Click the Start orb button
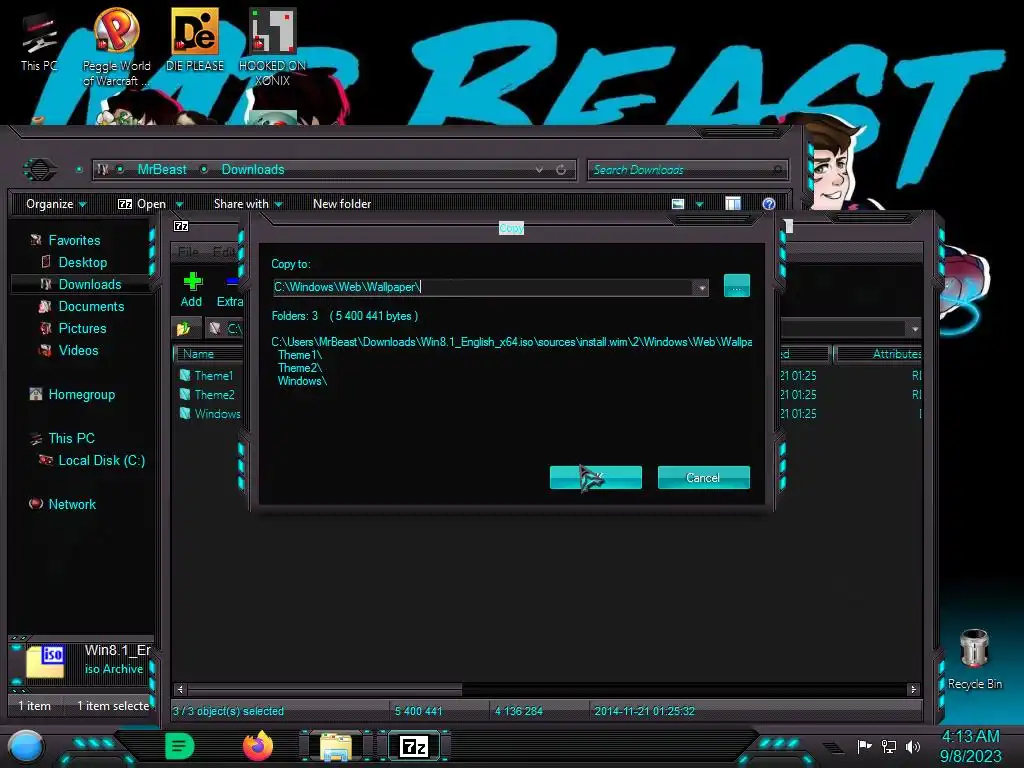Image resolution: width=1024 pixels, height=768 pixels. (27, 746)
